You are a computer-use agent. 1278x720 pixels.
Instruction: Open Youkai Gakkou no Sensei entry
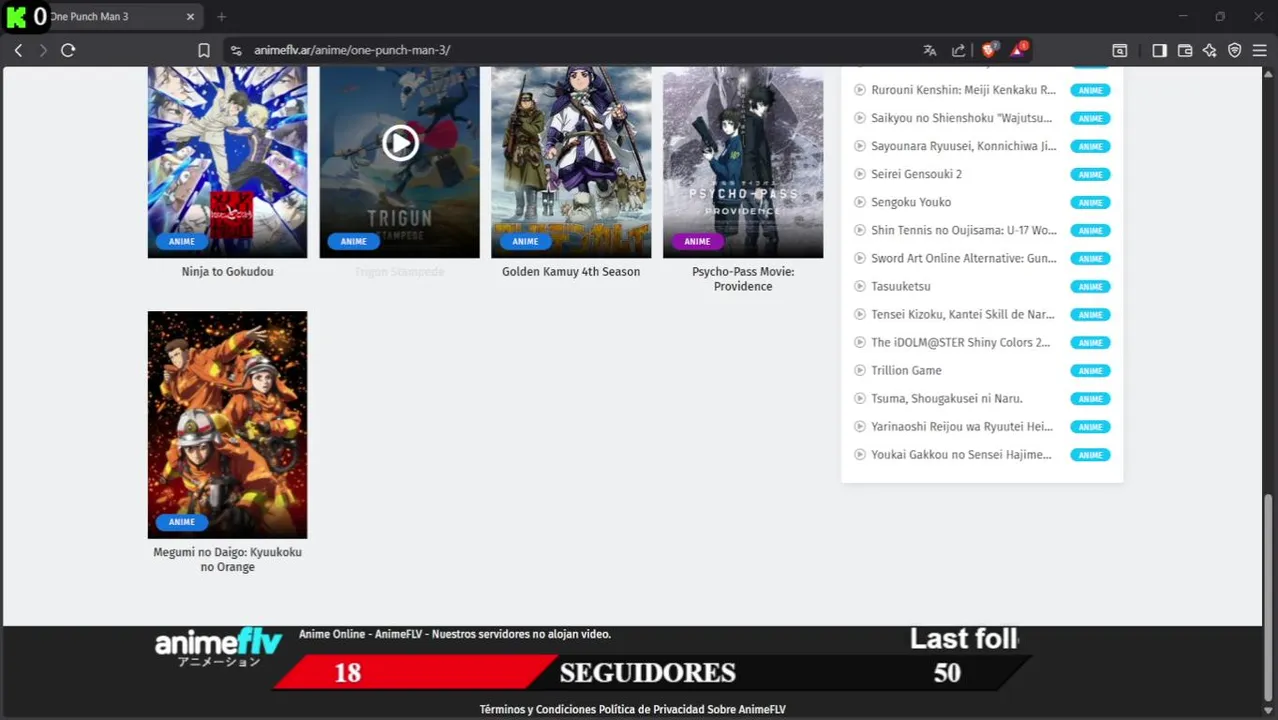click(962, 454)
